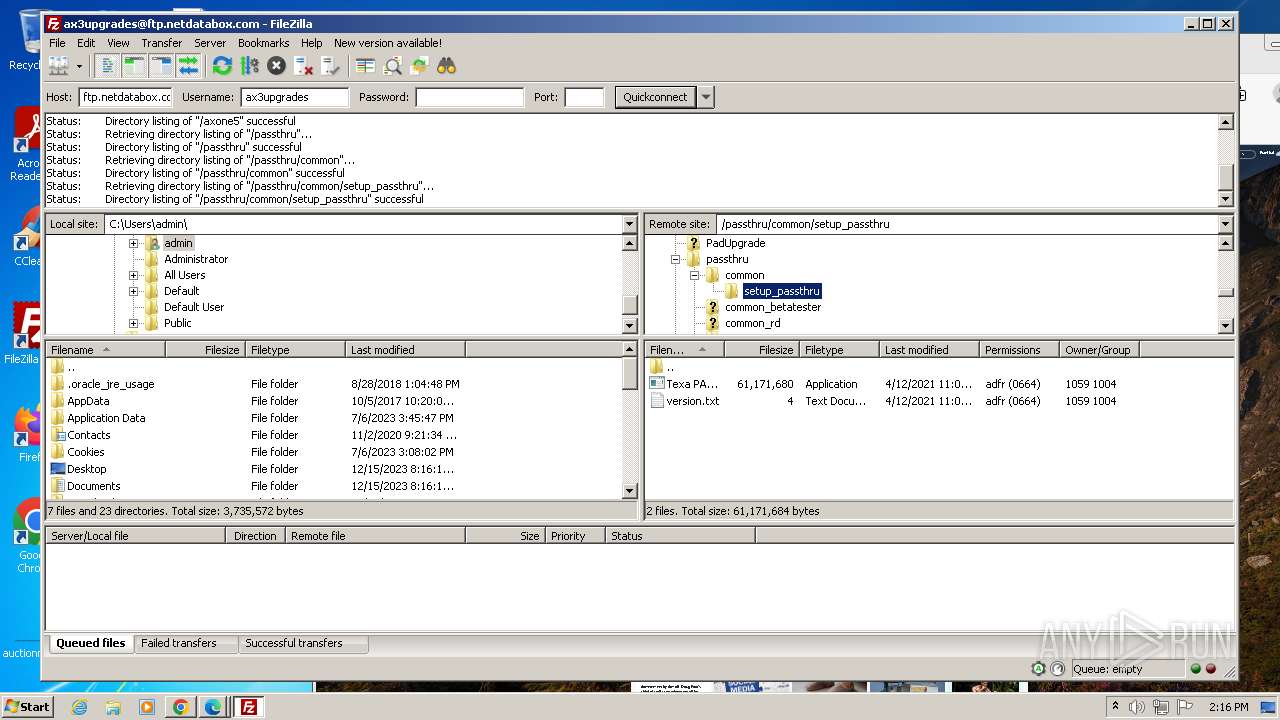Select common_betatester remote folder
Viewport: 1280px width, 720px height.
click(773, 307)
